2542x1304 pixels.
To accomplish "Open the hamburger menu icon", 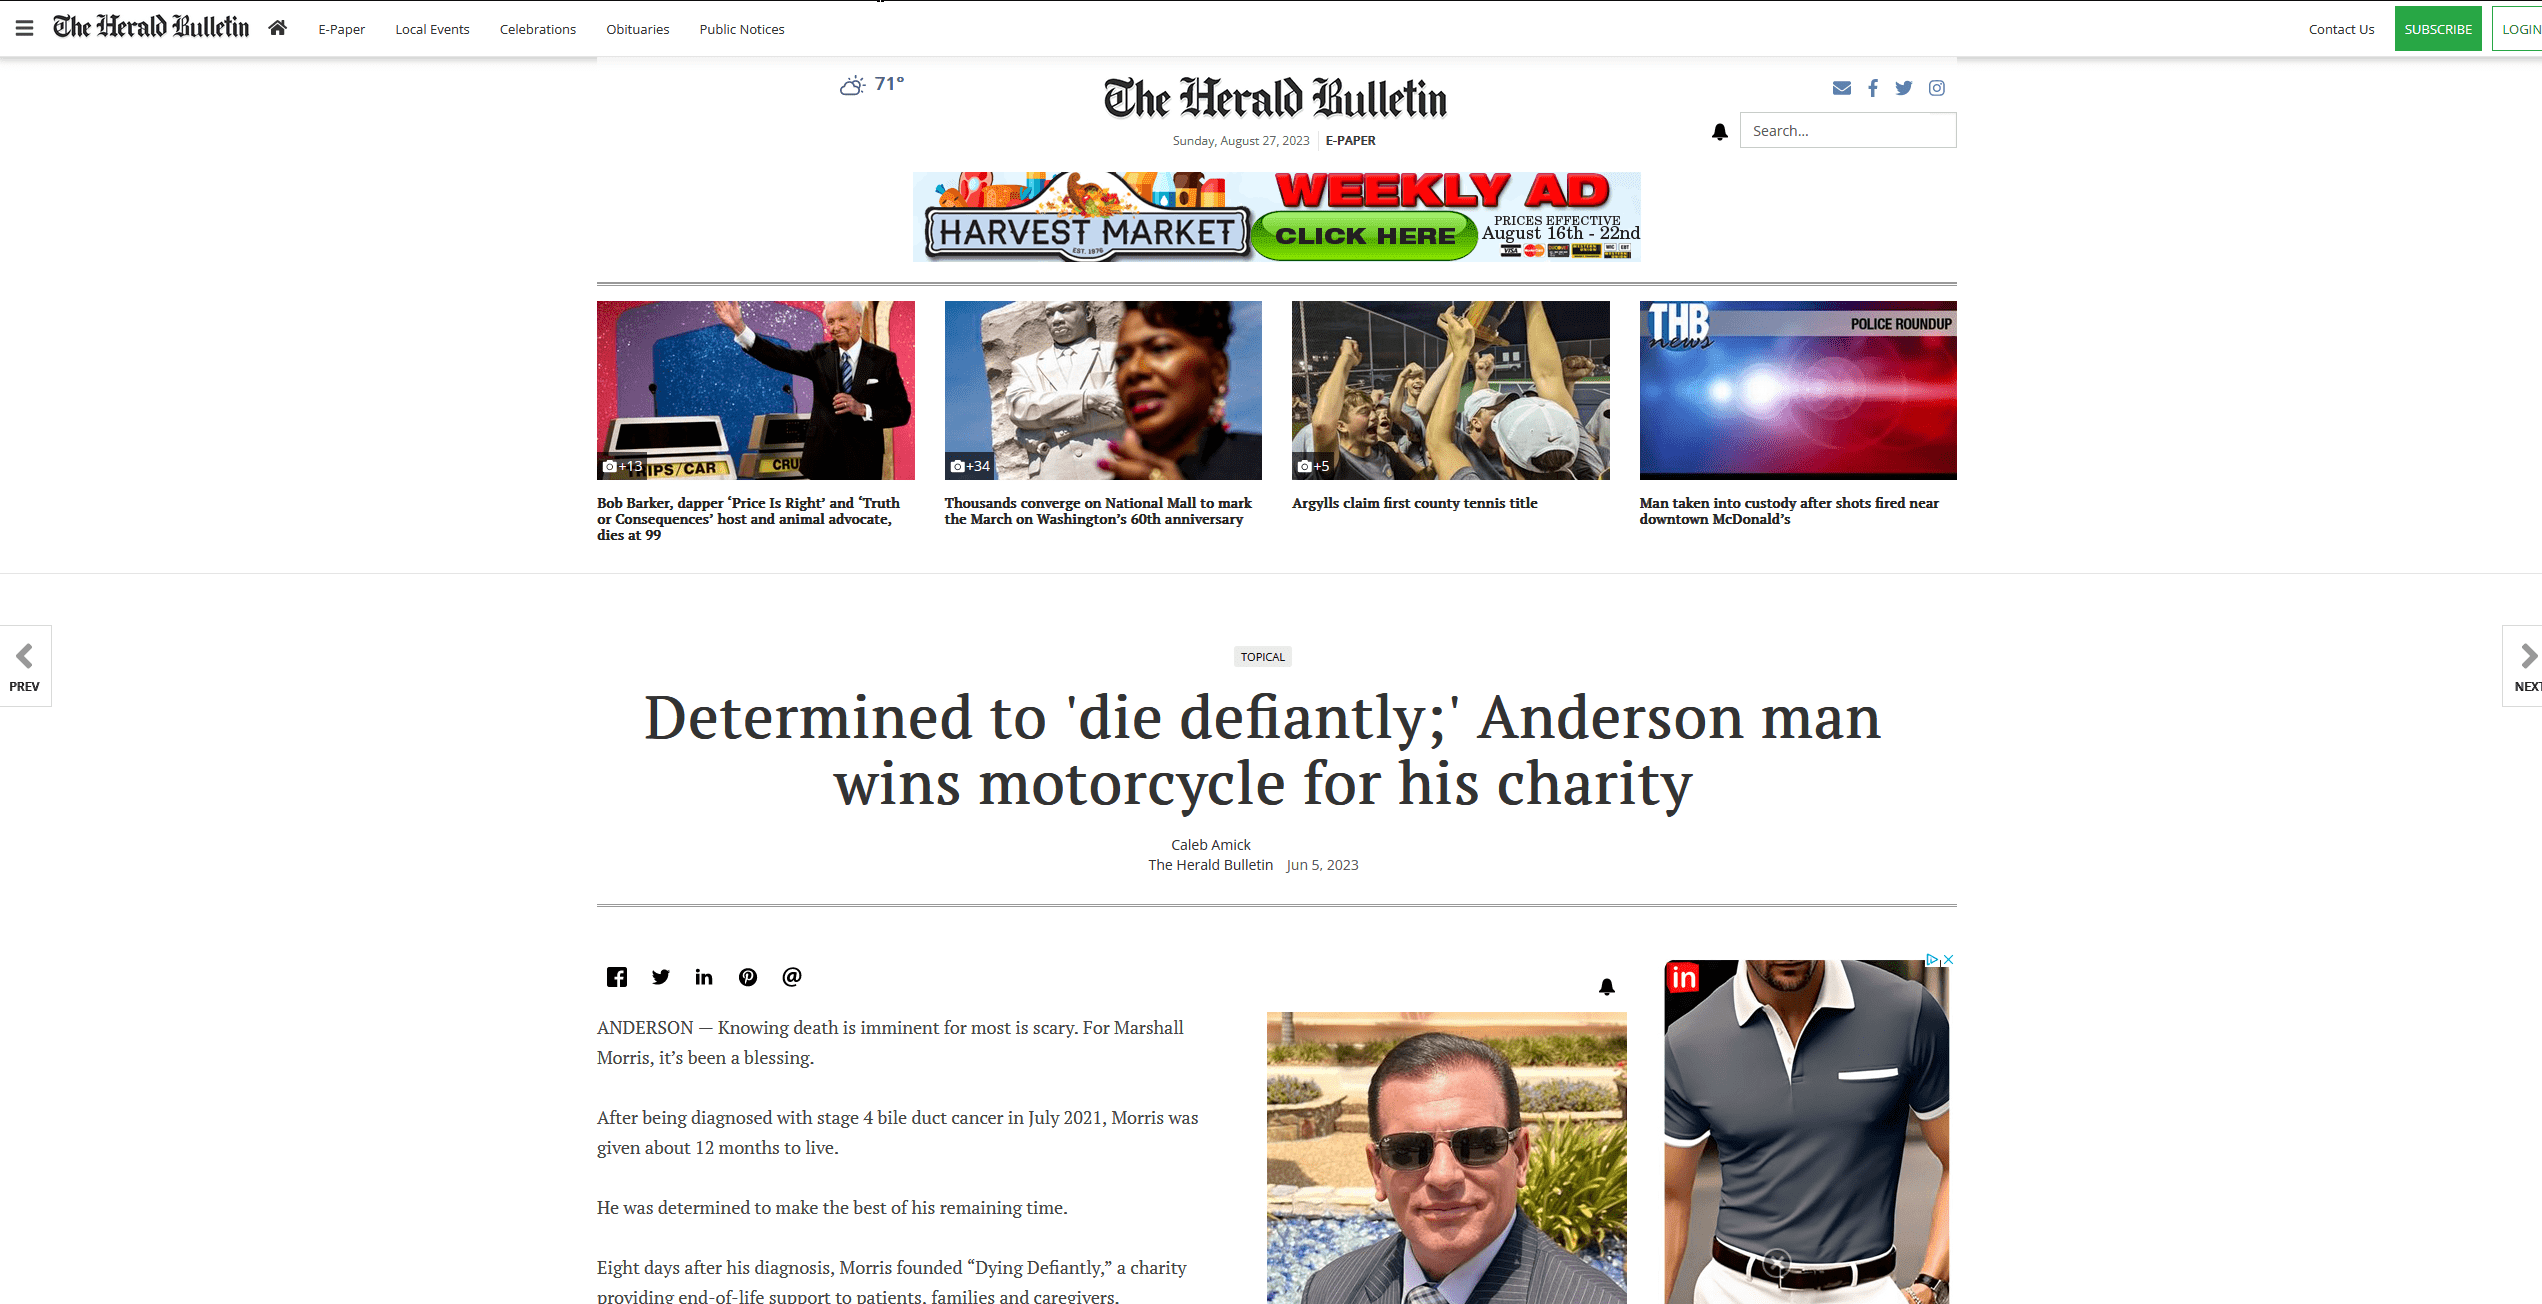I will pos(25,28).
